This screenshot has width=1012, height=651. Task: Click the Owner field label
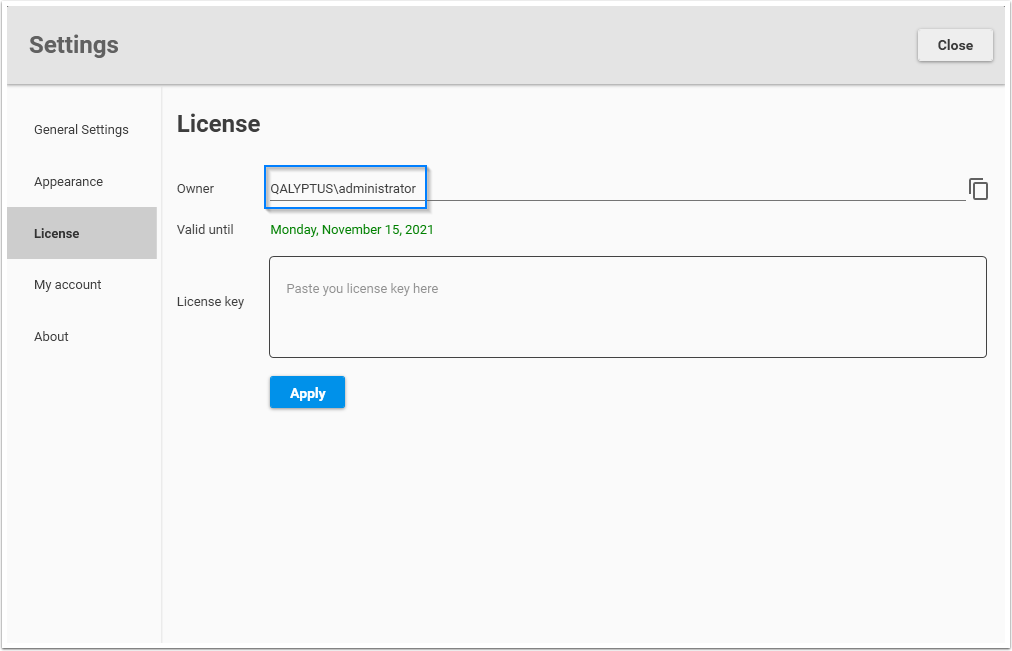195,188
